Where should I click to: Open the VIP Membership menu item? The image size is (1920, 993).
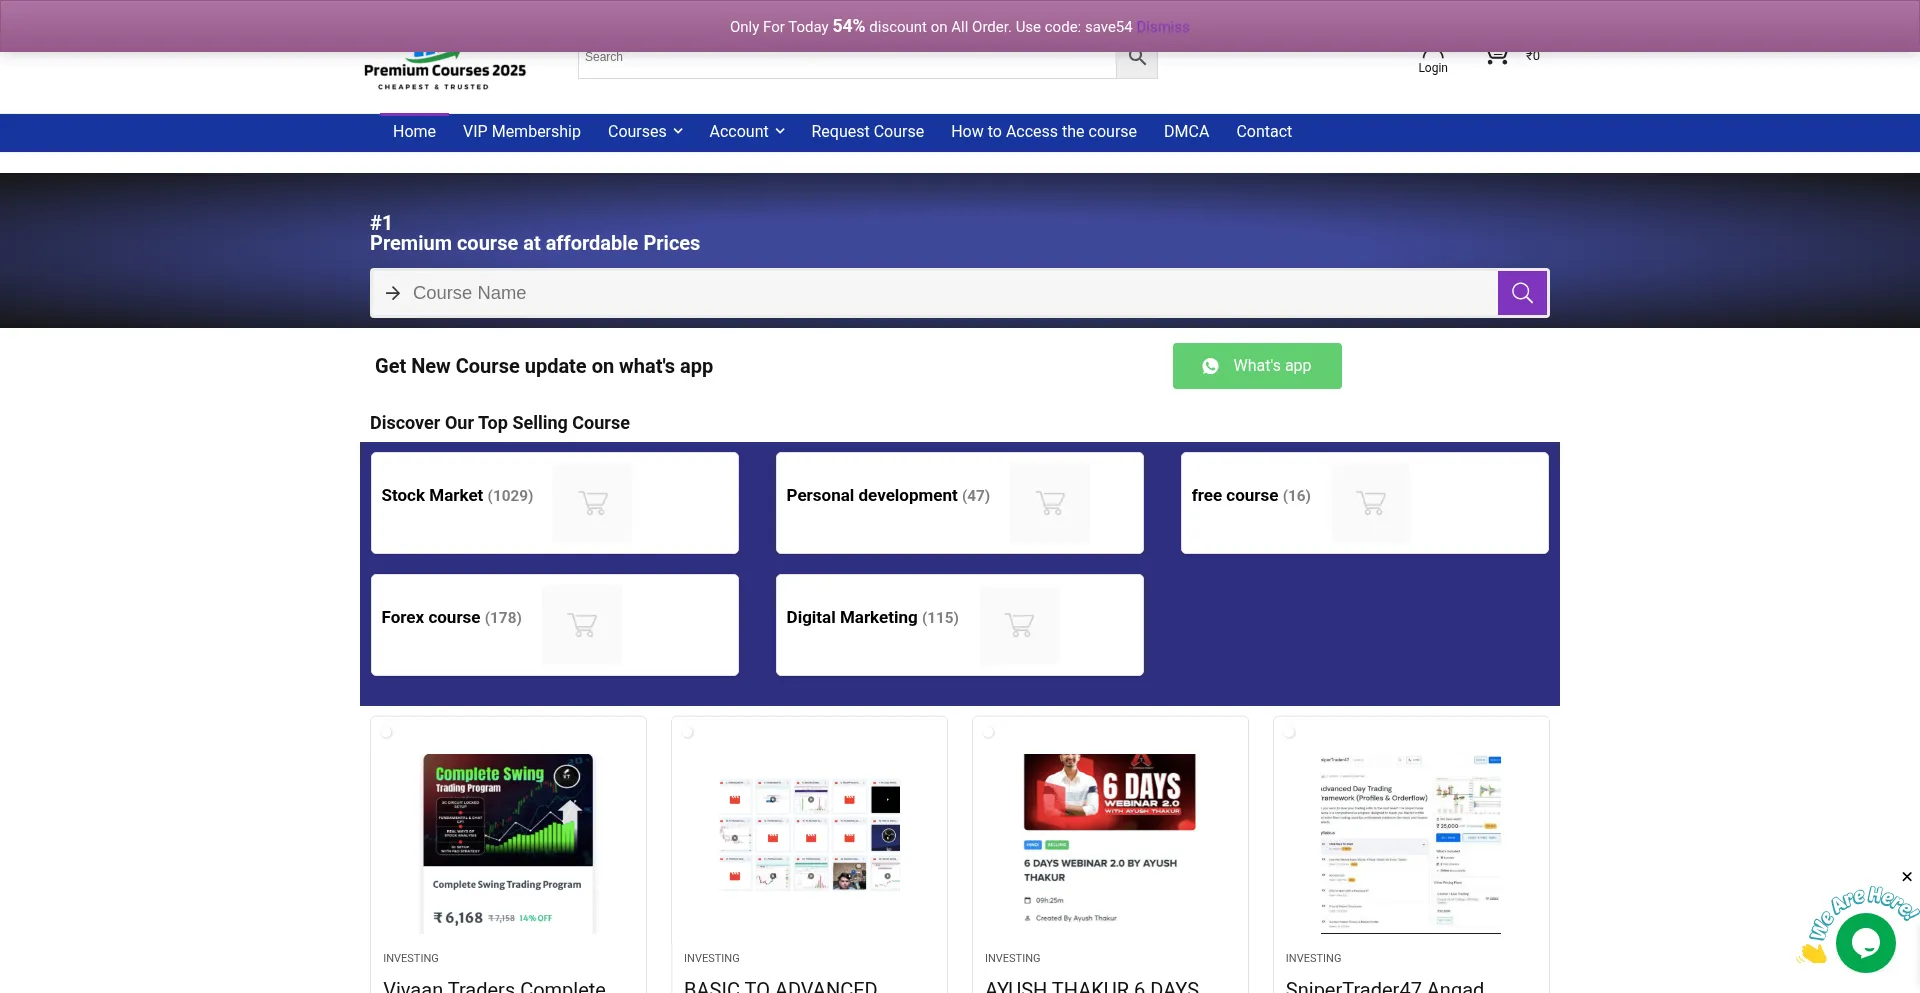click(x=521, y=132)
